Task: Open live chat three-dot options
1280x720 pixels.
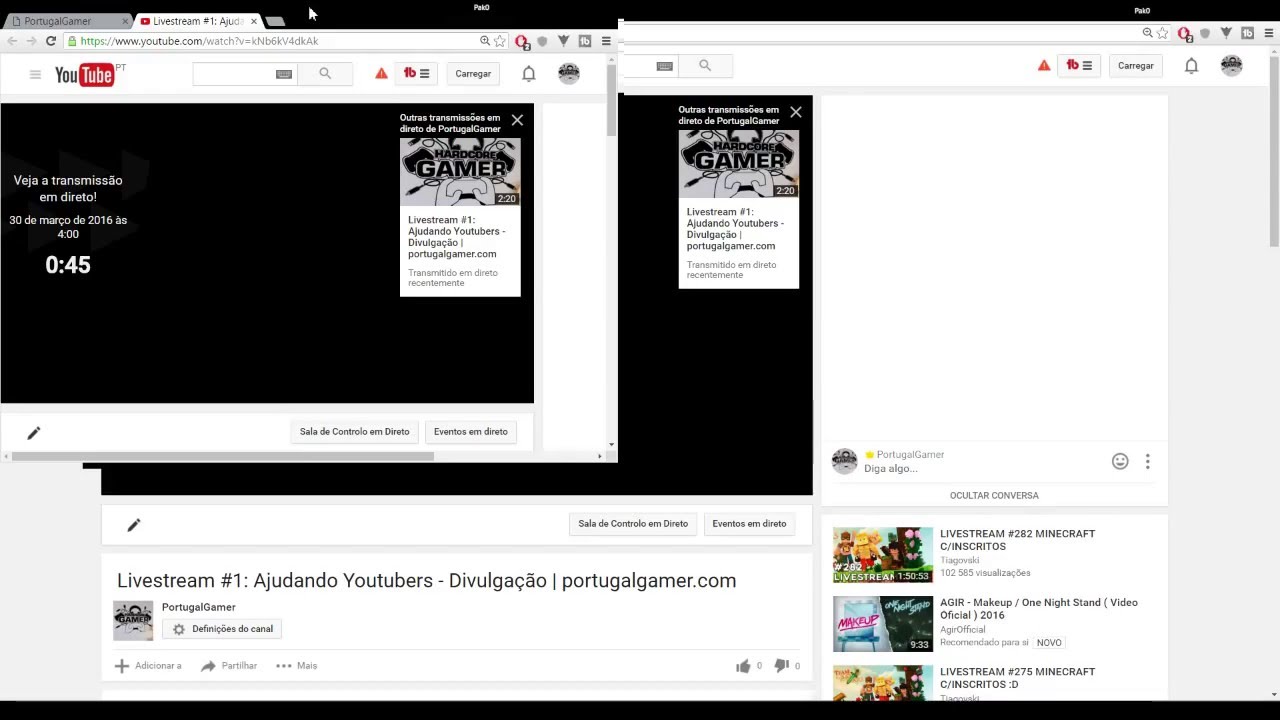Action: [x=1148, y=461]
